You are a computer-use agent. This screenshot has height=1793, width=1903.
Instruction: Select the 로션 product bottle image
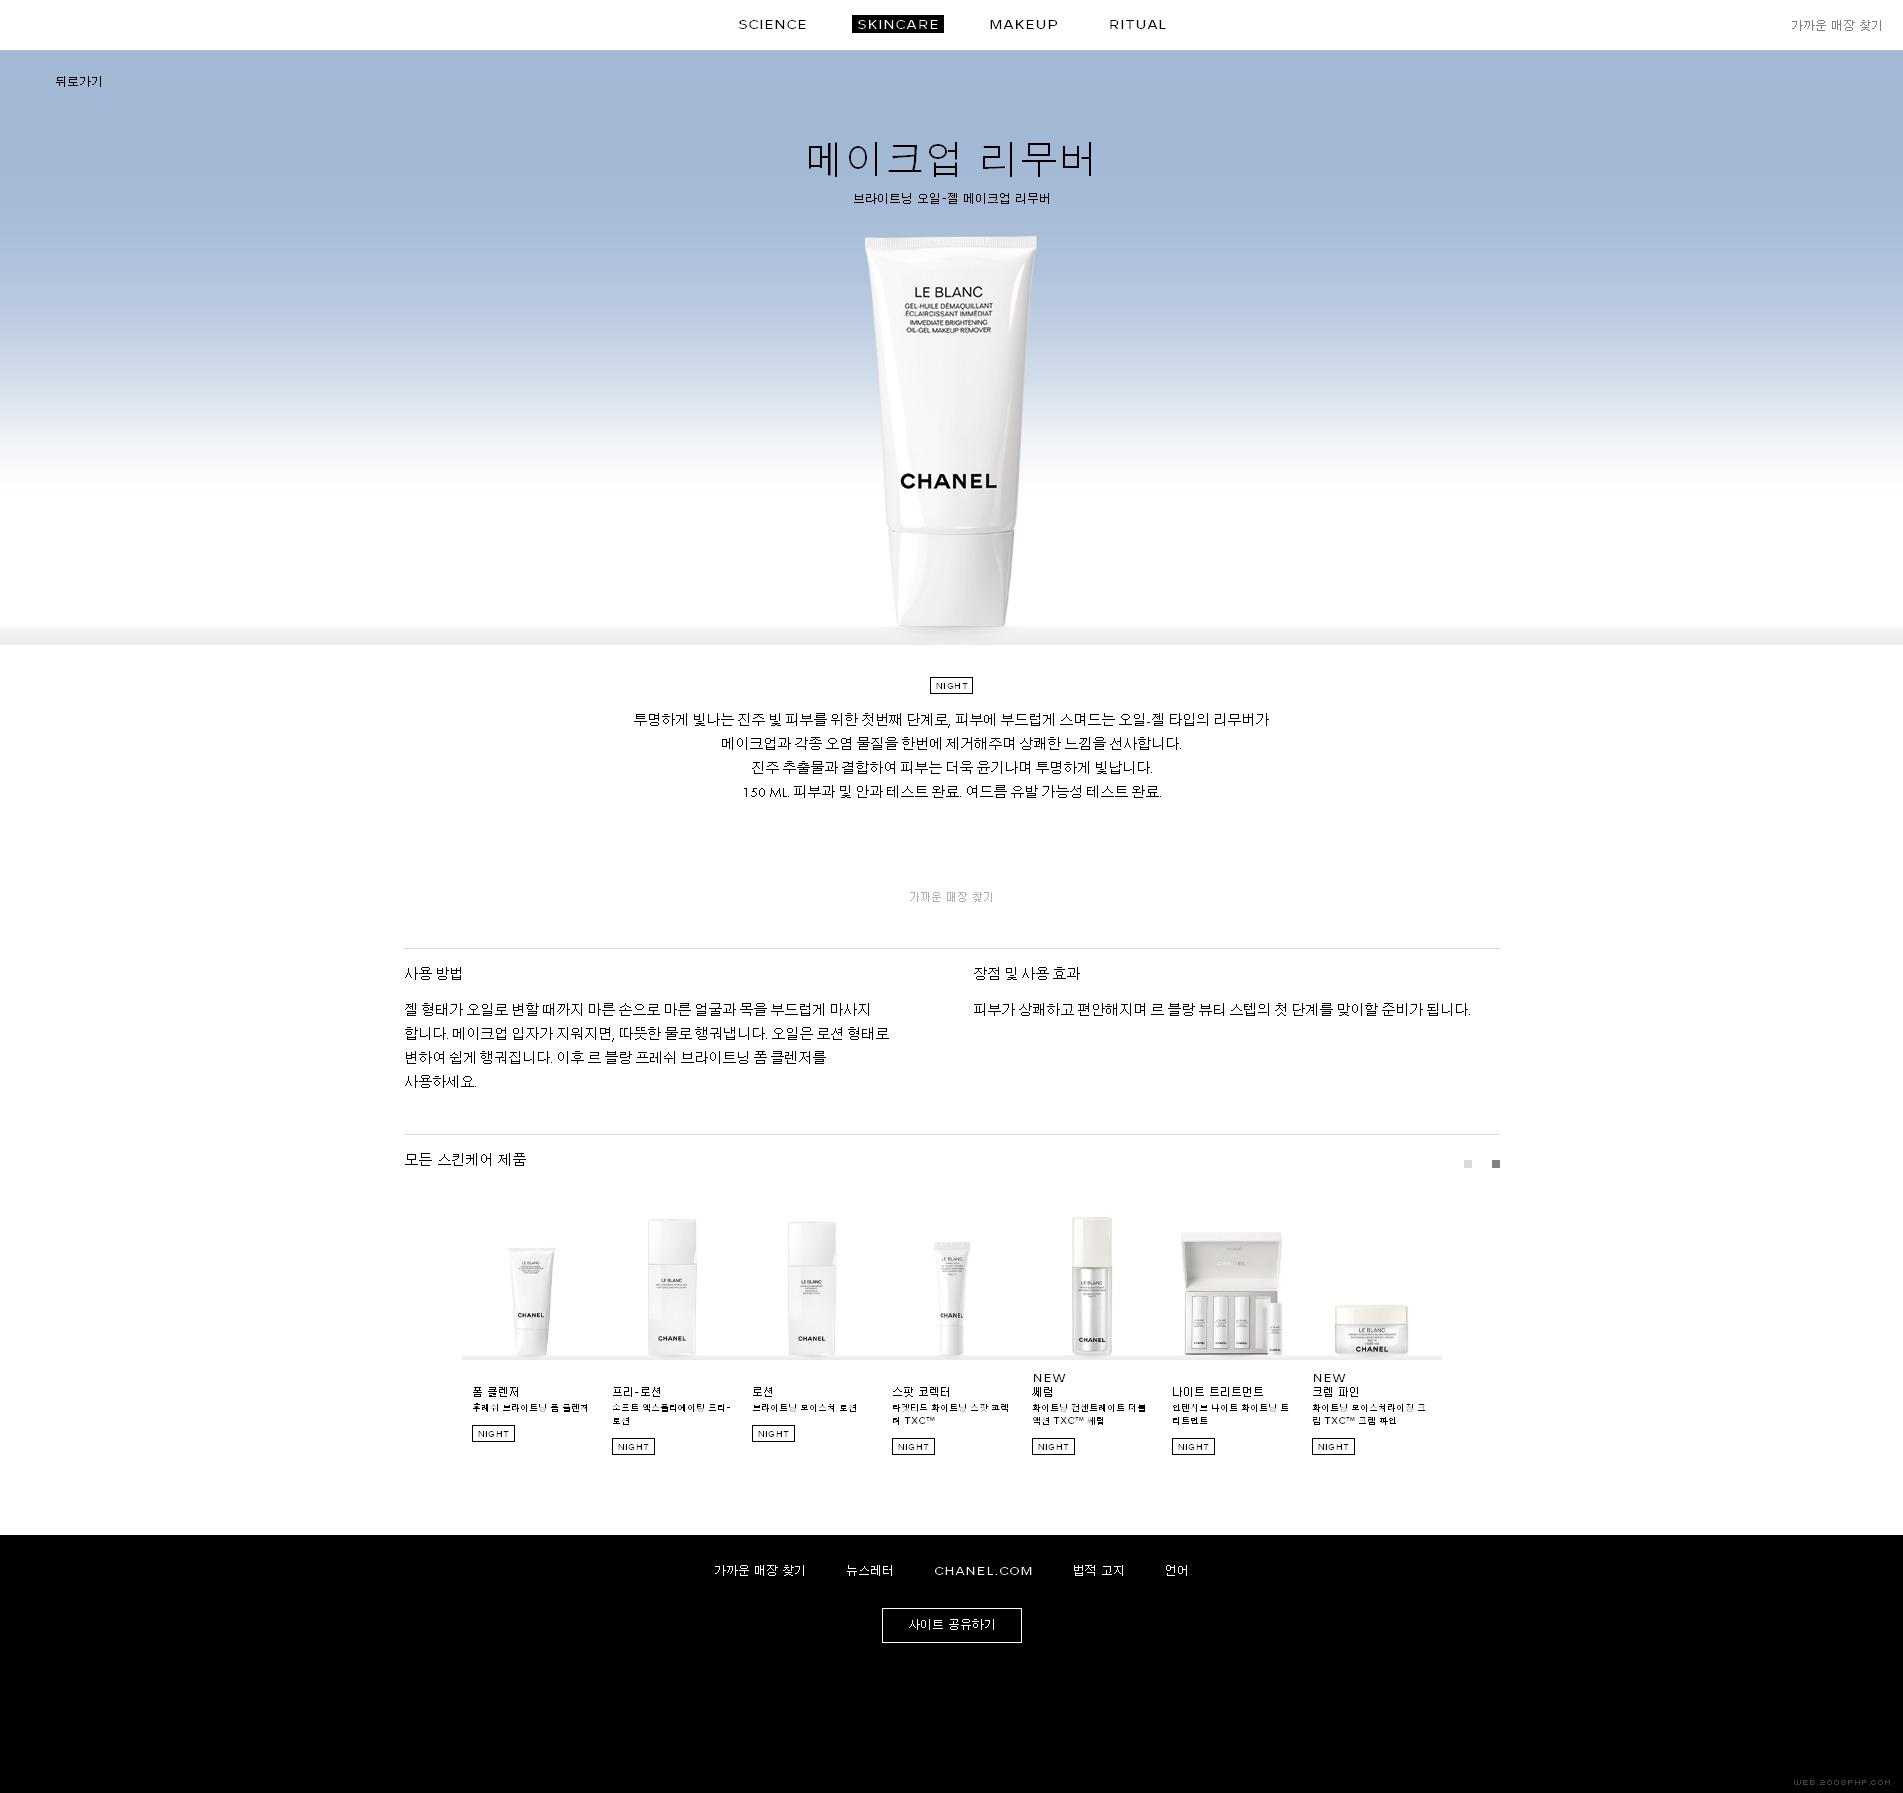click(811, 1288)
